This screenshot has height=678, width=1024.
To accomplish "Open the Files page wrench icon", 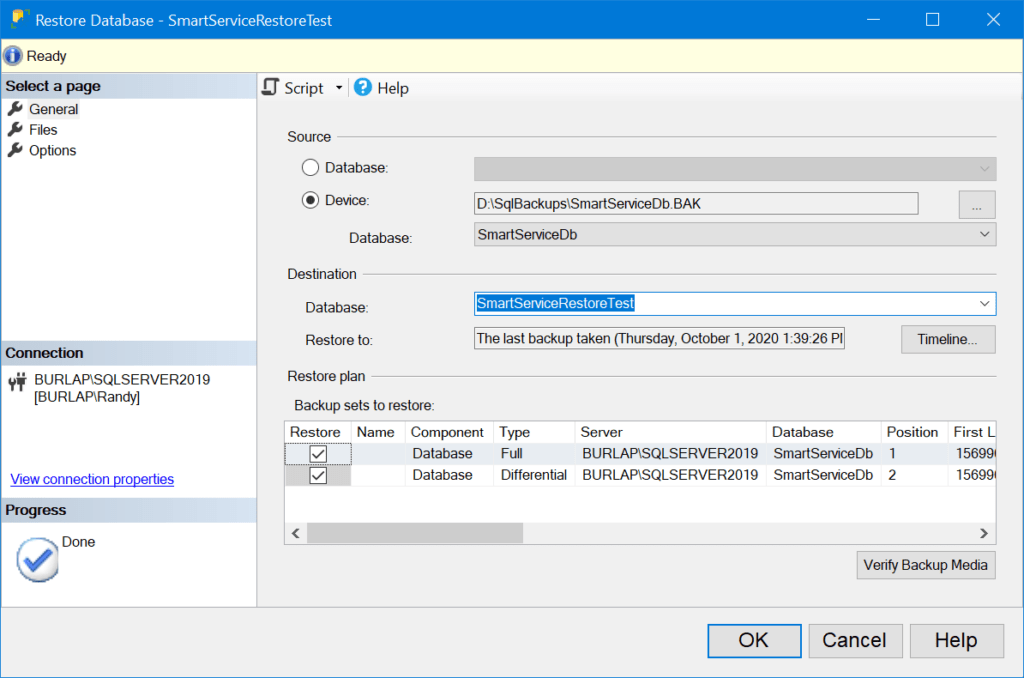I will pos(15,129).
